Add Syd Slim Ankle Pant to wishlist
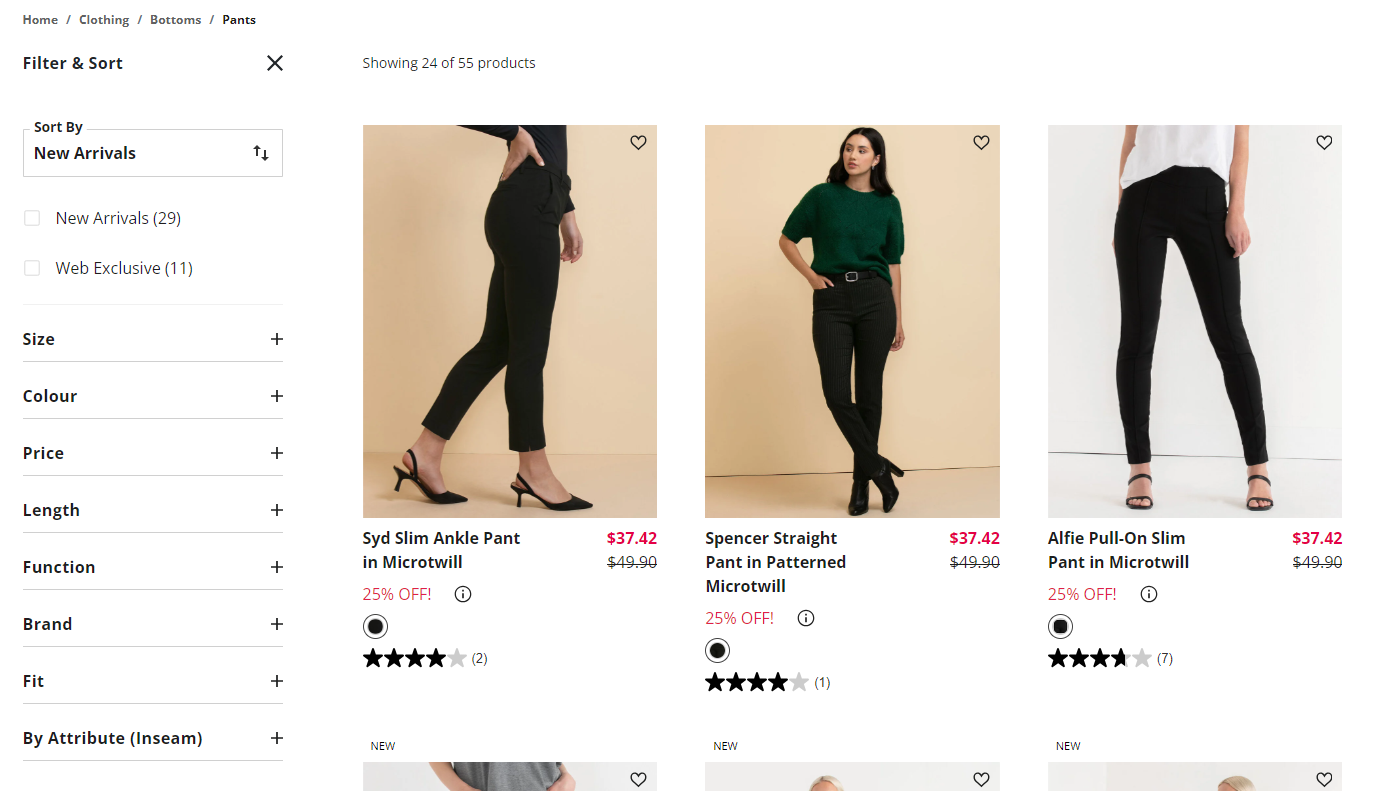 point(638,142)
